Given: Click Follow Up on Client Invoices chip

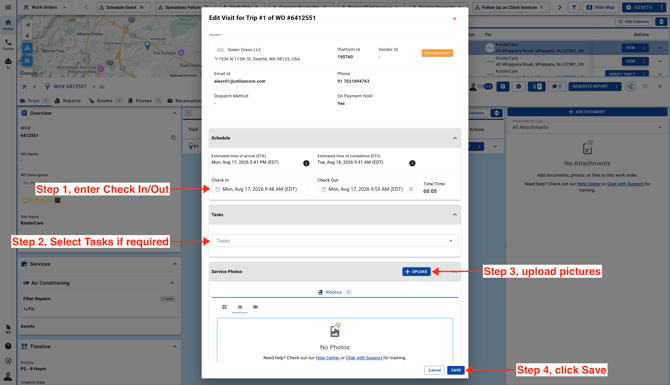Looking at the screenshot, I should pos(510,7).
